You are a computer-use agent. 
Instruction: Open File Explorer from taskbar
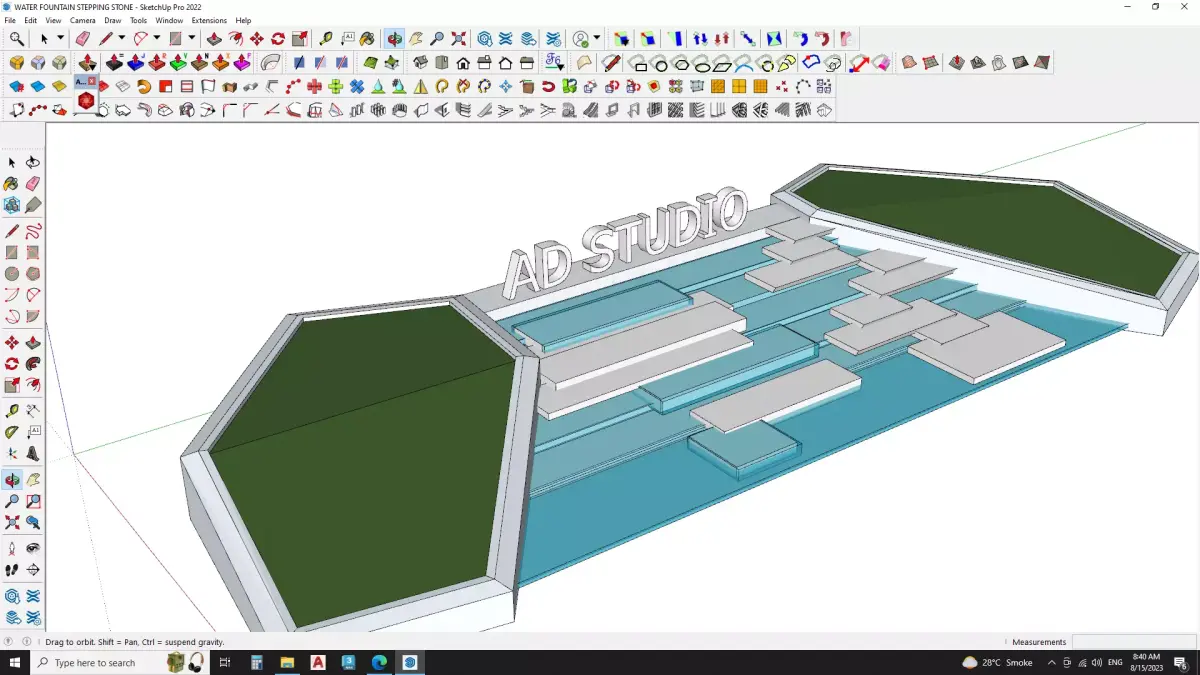pyautogui.click(x=287, y=662)
